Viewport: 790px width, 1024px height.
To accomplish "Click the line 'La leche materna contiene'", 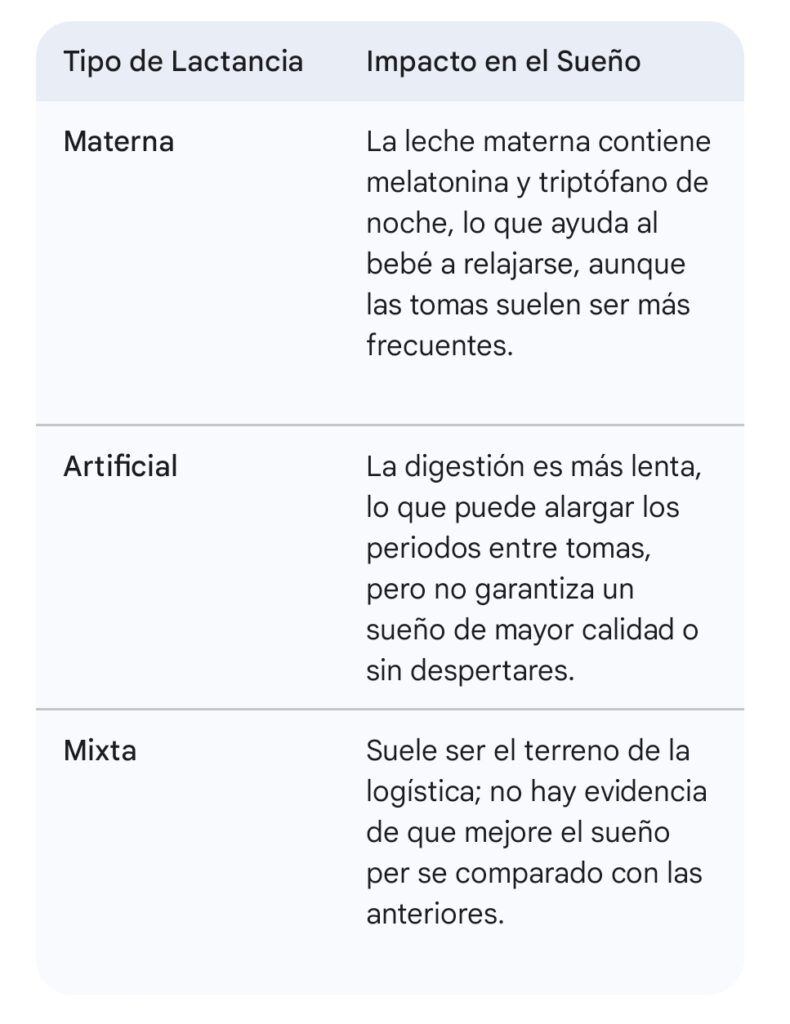I will tap(538, 142).
